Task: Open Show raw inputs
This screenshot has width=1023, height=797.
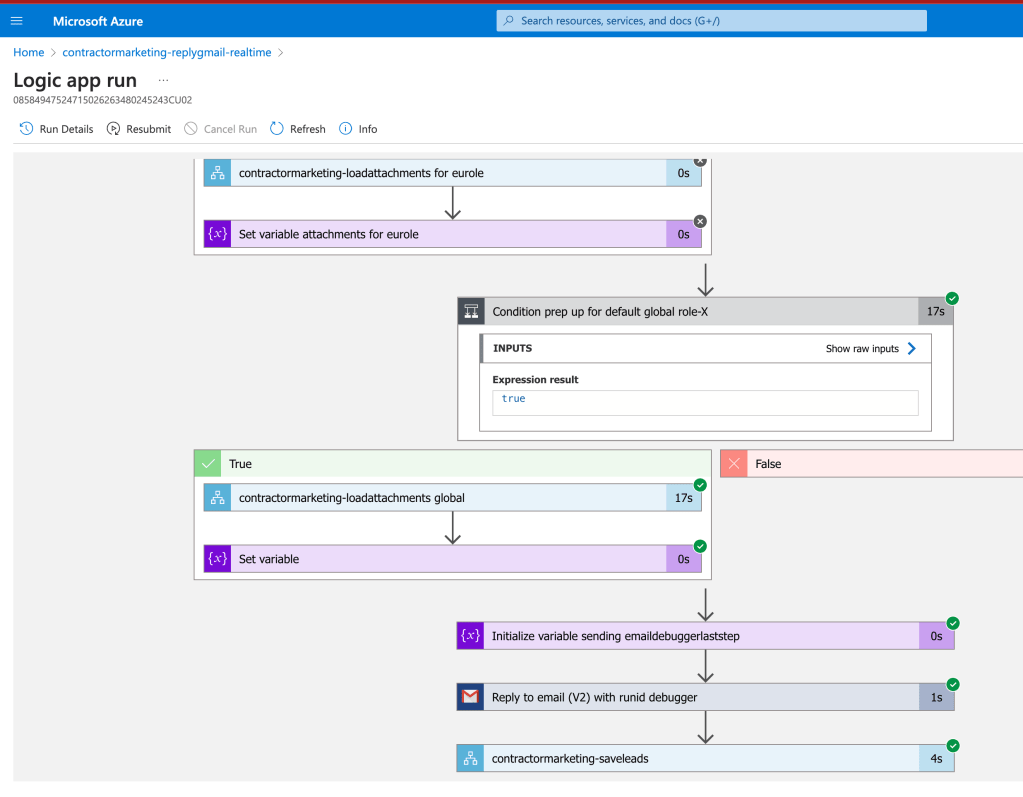Action: [x=862, y=348]
